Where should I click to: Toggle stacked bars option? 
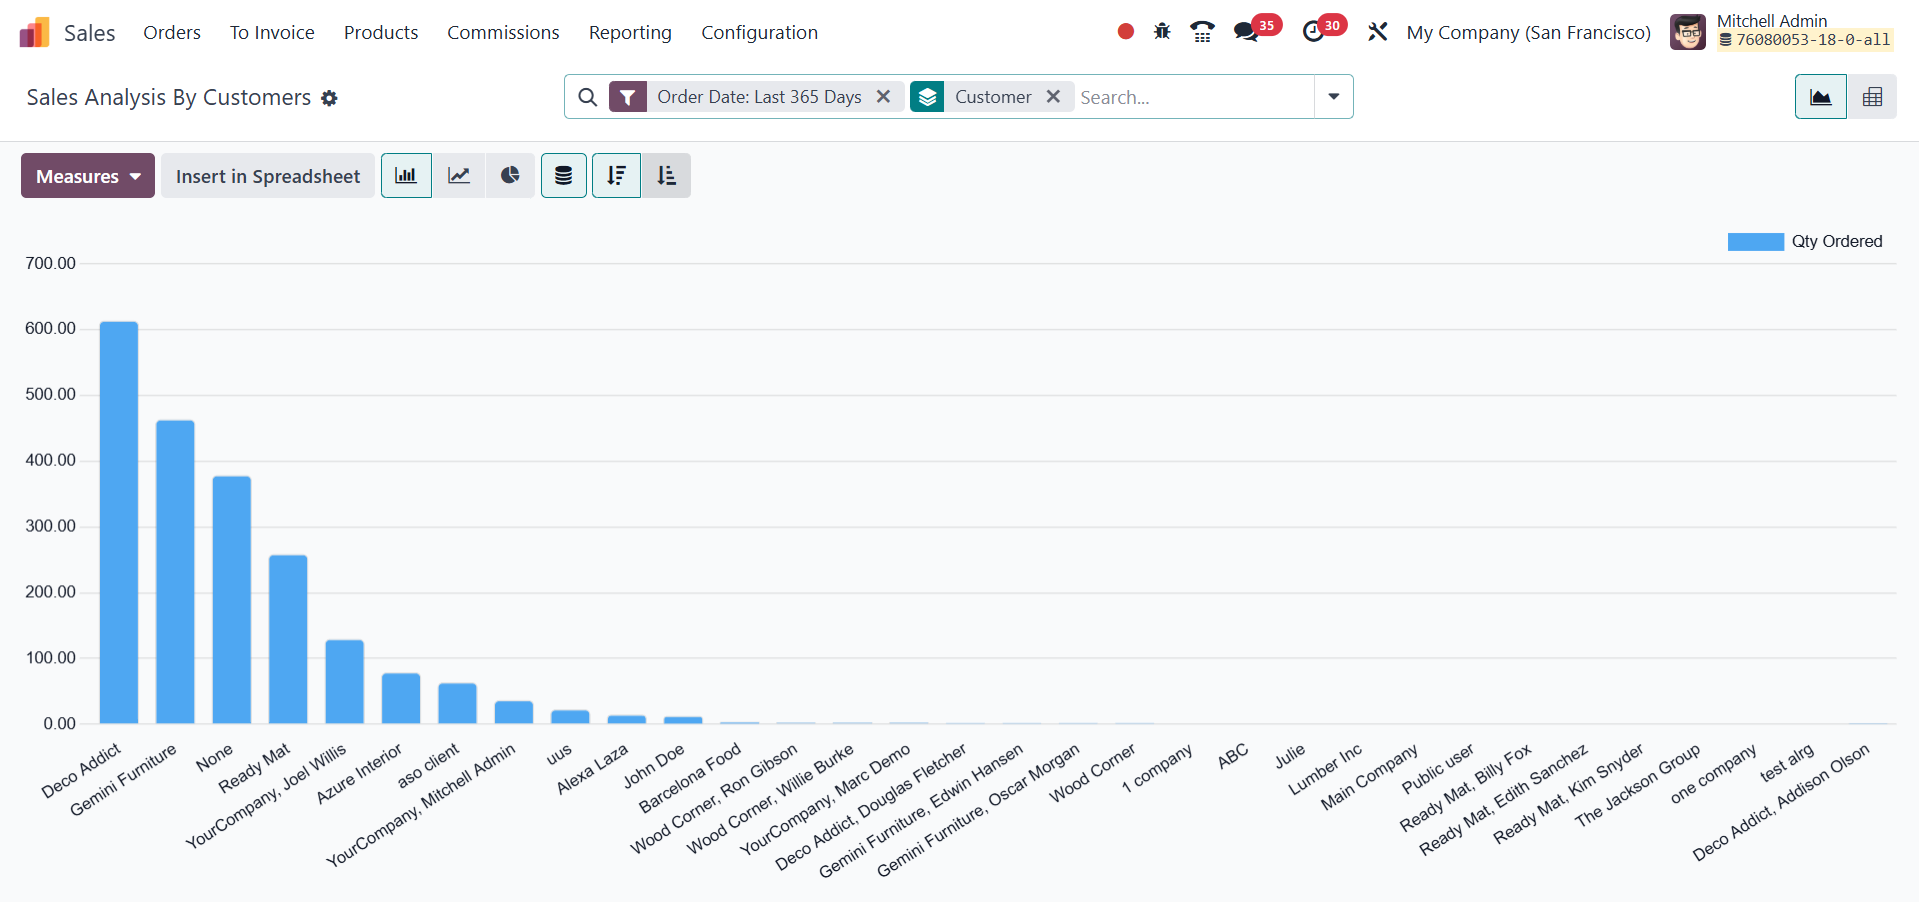coord(564,176)
